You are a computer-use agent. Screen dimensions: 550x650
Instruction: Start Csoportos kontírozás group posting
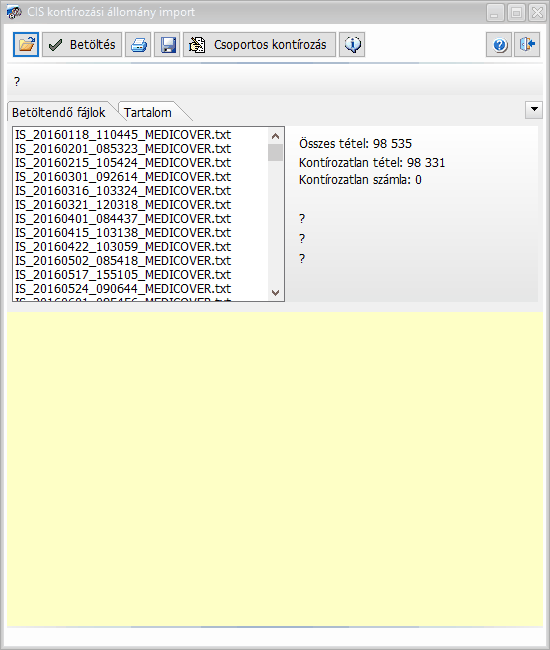click(x=259, y=44)
